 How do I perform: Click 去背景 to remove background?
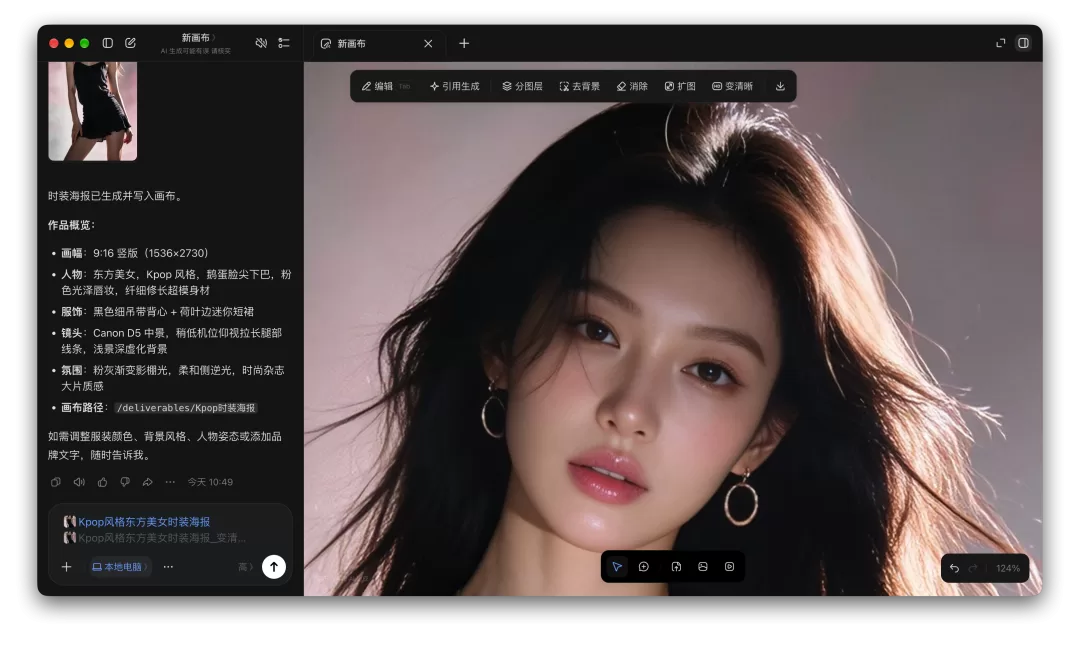click(x=579, y=86)
